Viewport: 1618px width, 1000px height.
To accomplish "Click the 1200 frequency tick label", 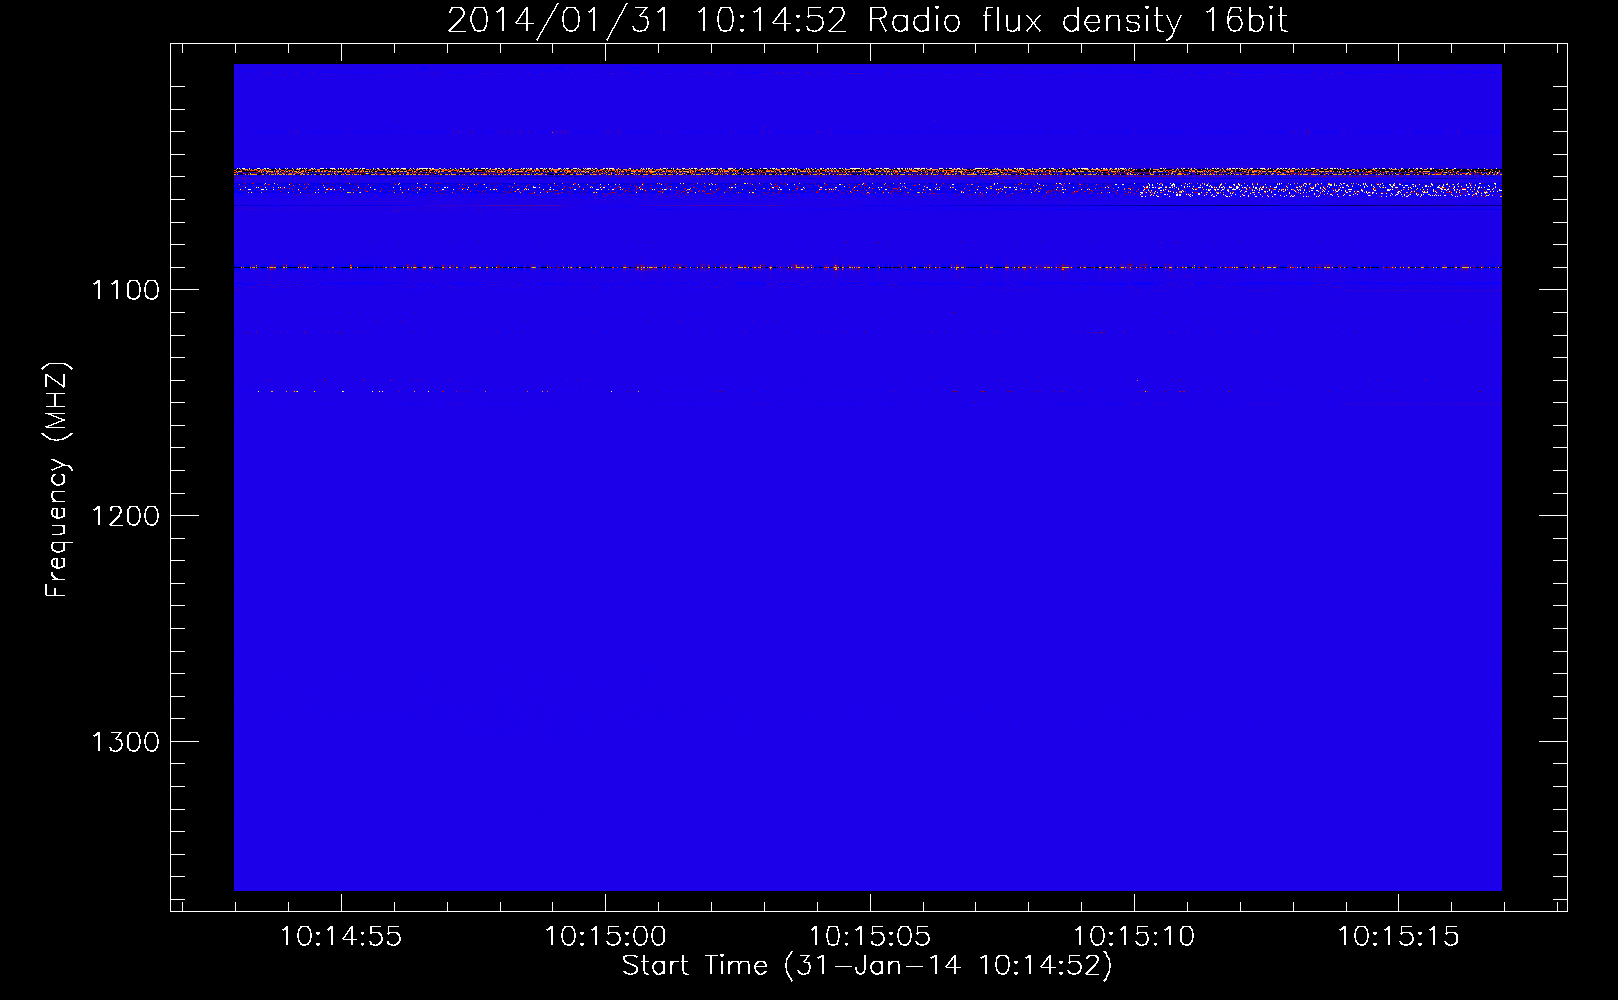I will pos(126,516).
